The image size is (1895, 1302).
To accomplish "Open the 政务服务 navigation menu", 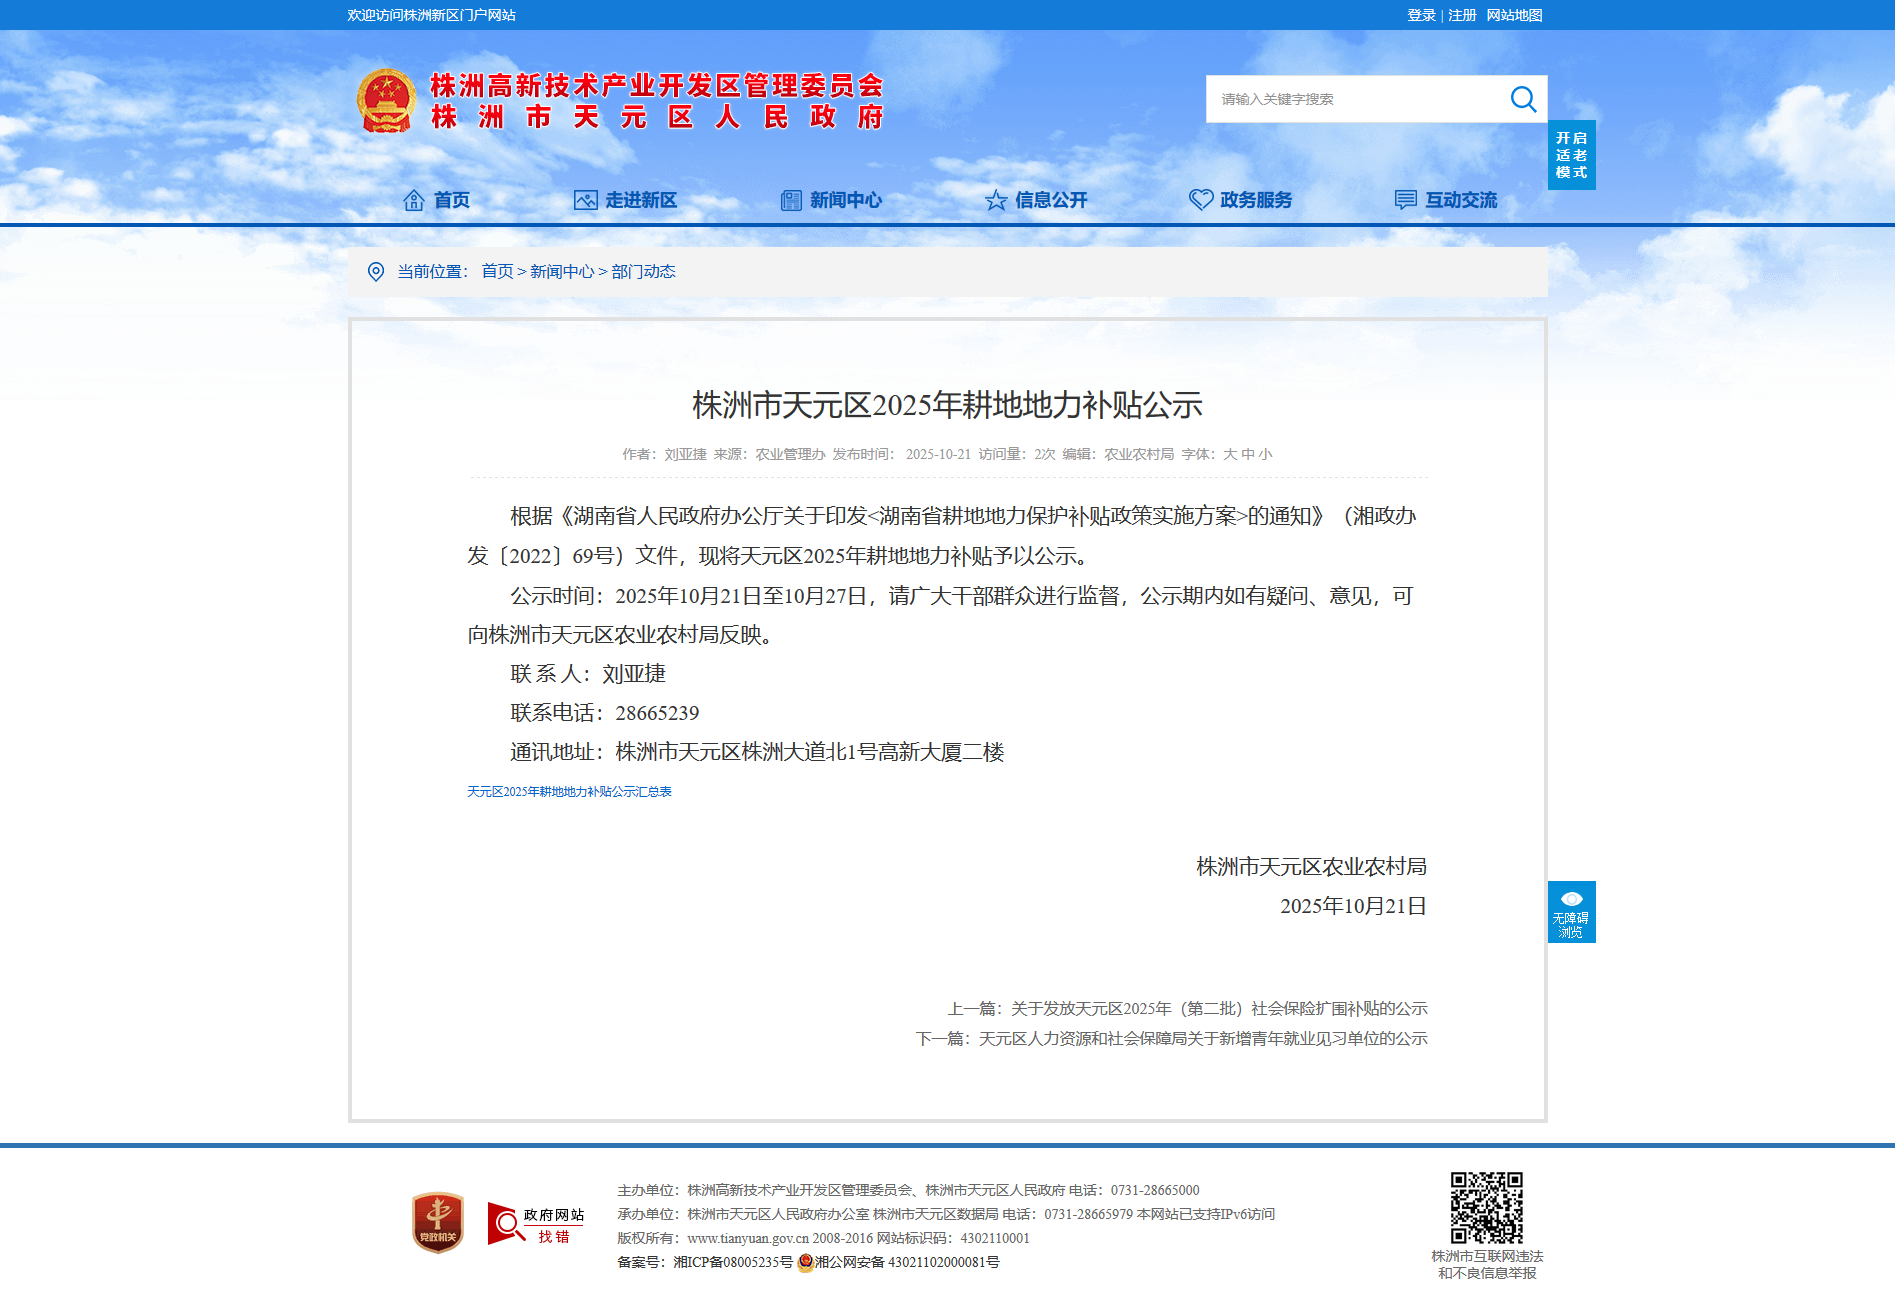I will click(1241, 200).
